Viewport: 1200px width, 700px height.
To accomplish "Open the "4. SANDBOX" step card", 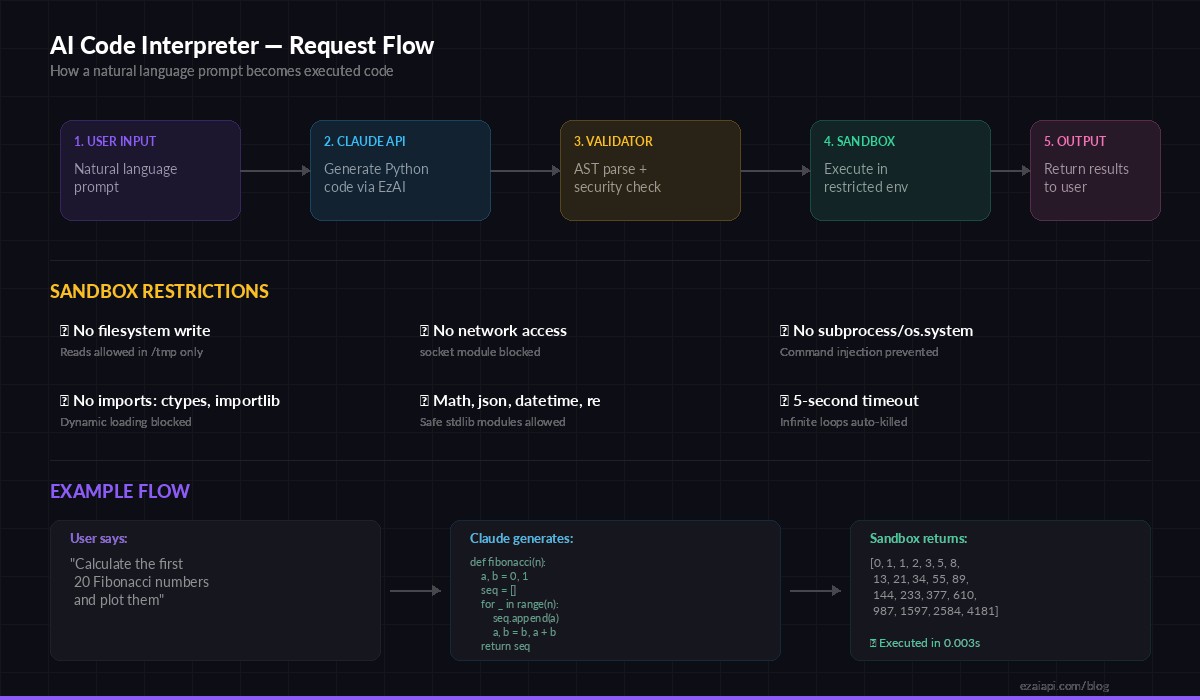I will coord(900,170).
